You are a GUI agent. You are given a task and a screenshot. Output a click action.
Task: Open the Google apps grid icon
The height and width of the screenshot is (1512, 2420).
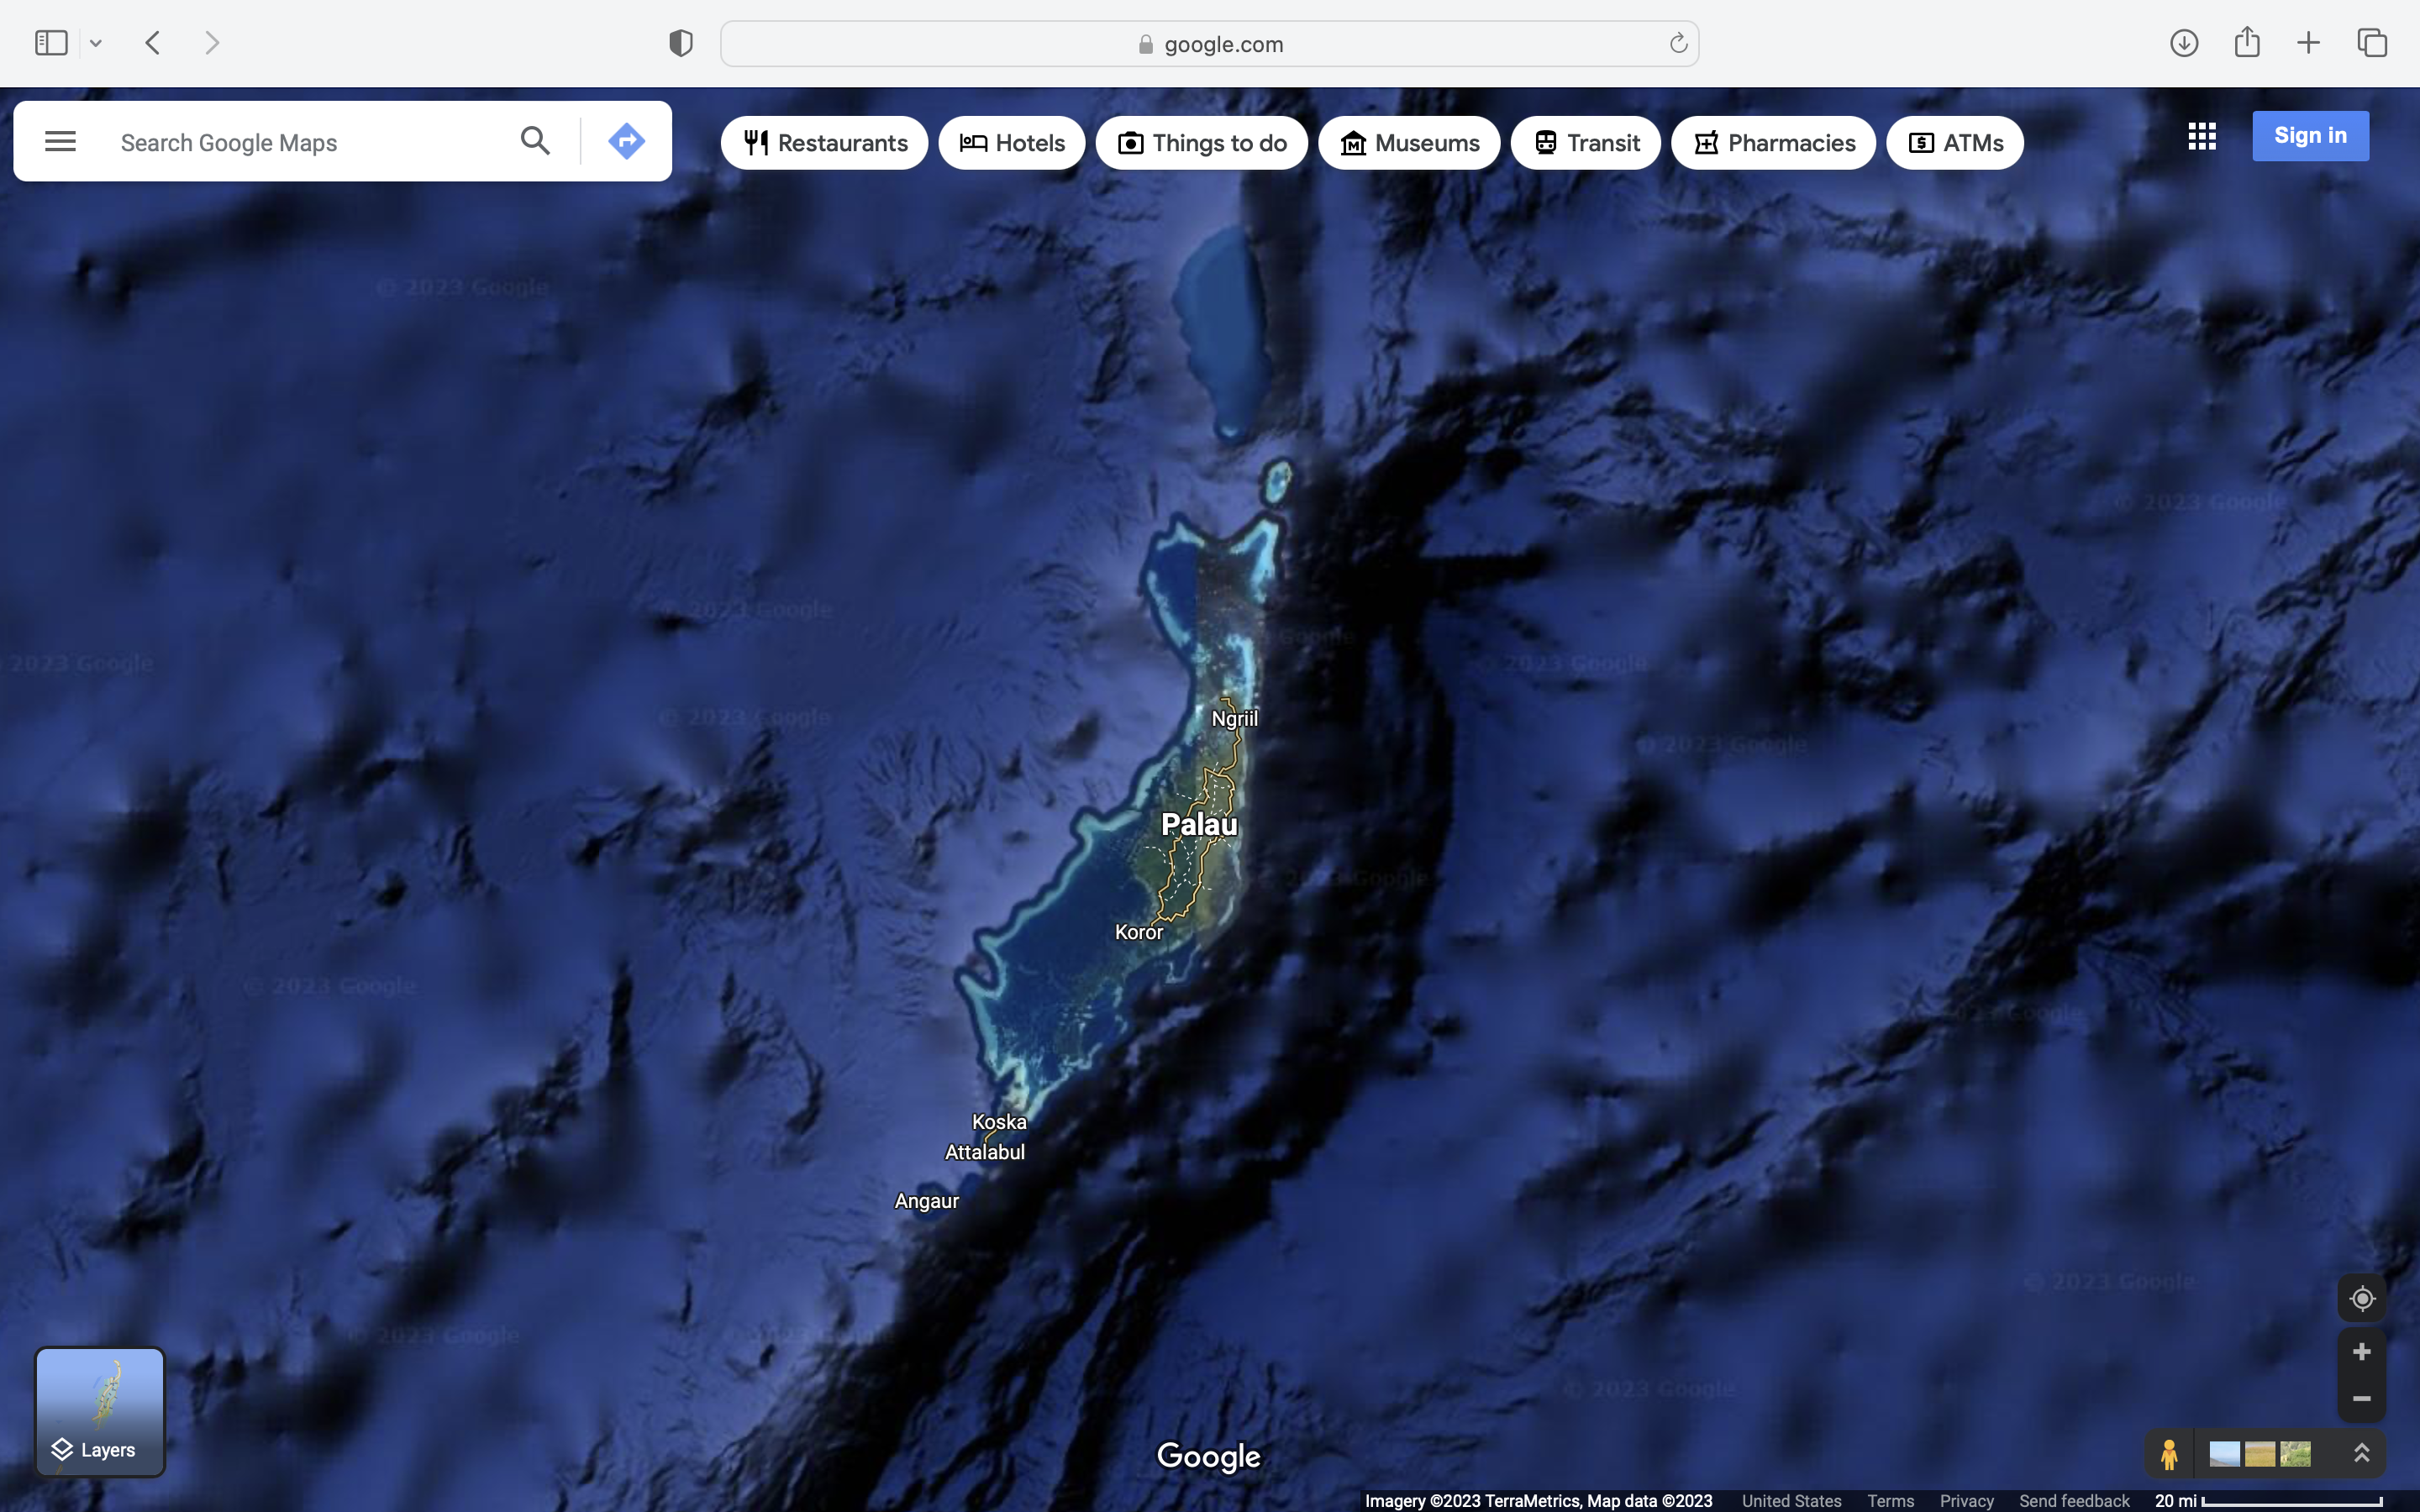[x=2201, y=136]
